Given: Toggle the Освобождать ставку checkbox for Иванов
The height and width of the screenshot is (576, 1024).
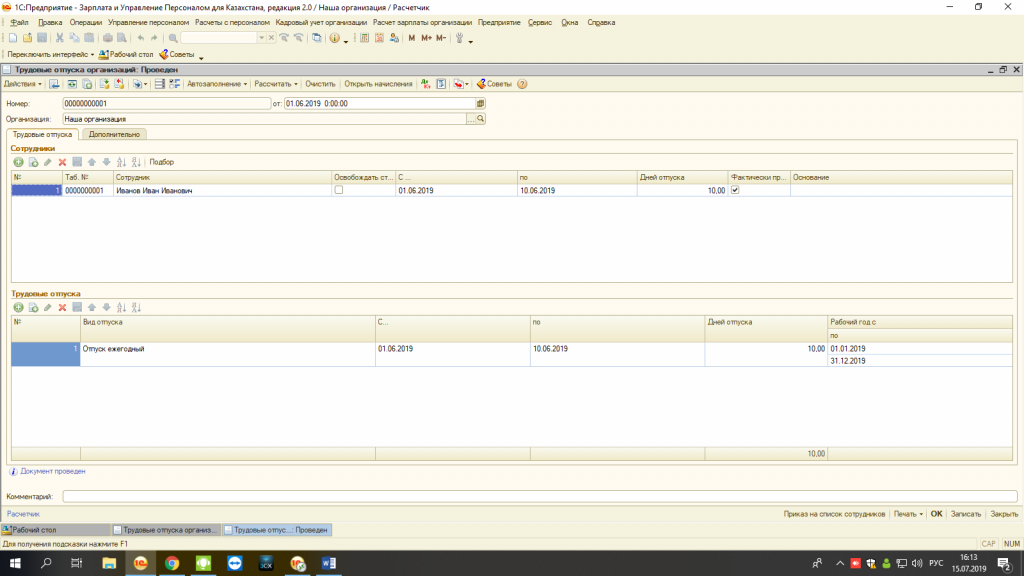Looking at the screenshot, I should pyautogui.click(x=339, y=190).
